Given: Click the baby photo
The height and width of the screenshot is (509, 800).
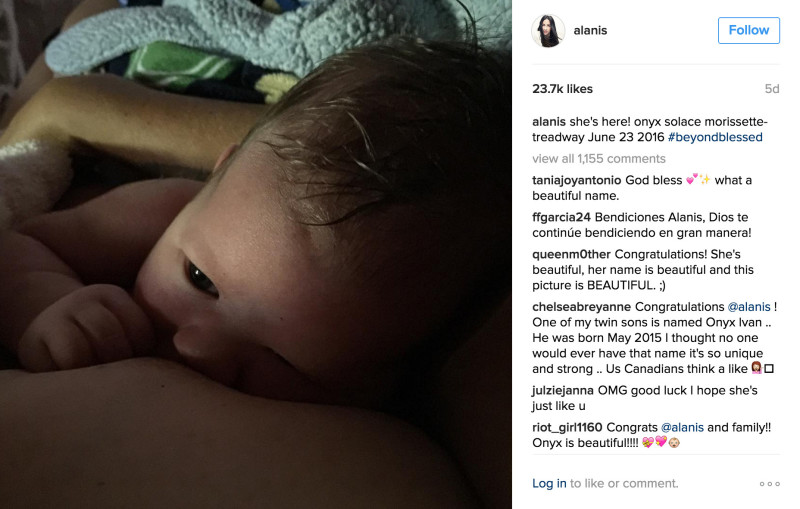Looking at the screenshot, I should pyautogui.click(x=256, y=254).
